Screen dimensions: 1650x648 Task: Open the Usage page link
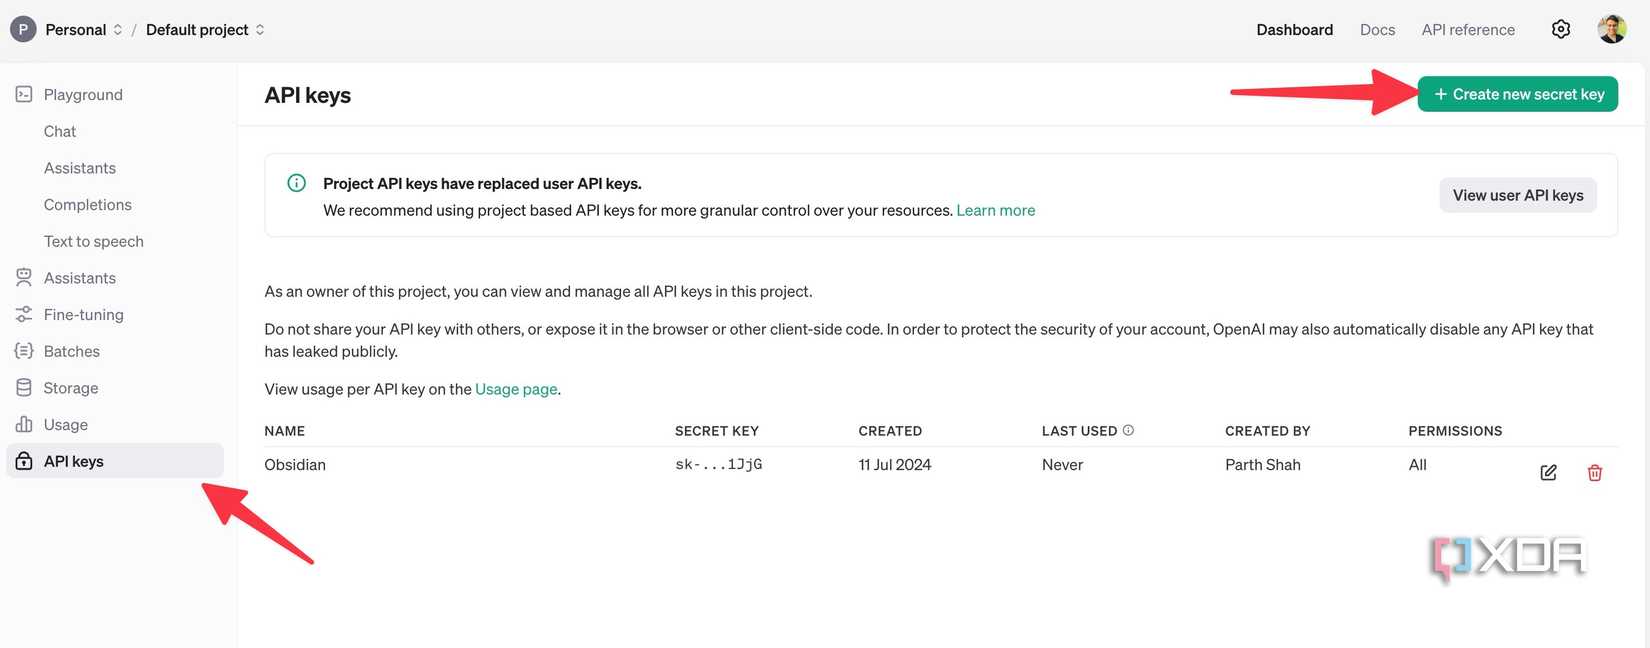point(516,389)
